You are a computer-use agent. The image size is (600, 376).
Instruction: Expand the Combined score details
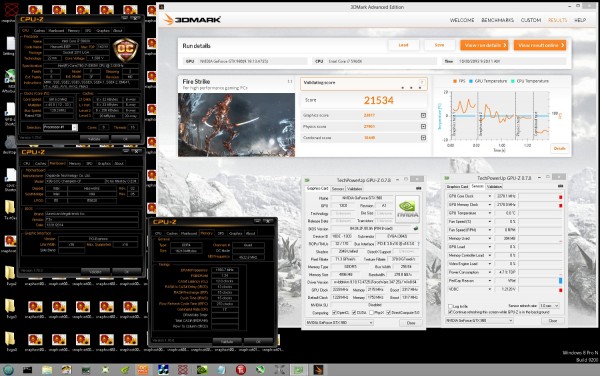coord(423,138)
